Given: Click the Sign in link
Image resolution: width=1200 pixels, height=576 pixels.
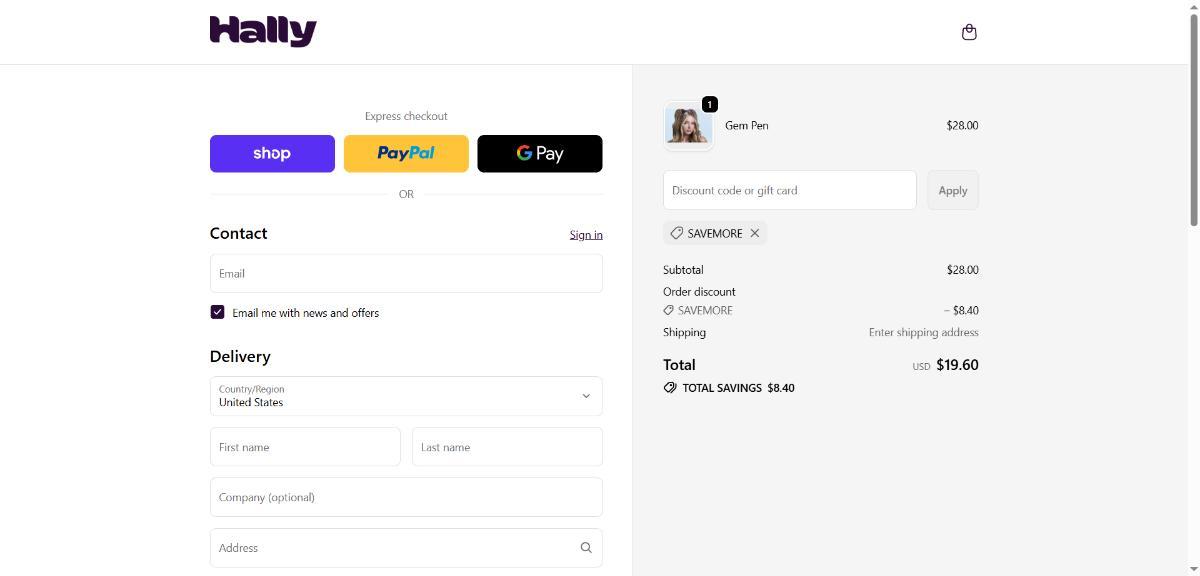Looking at the screenshot, I should tap(586, 235).
